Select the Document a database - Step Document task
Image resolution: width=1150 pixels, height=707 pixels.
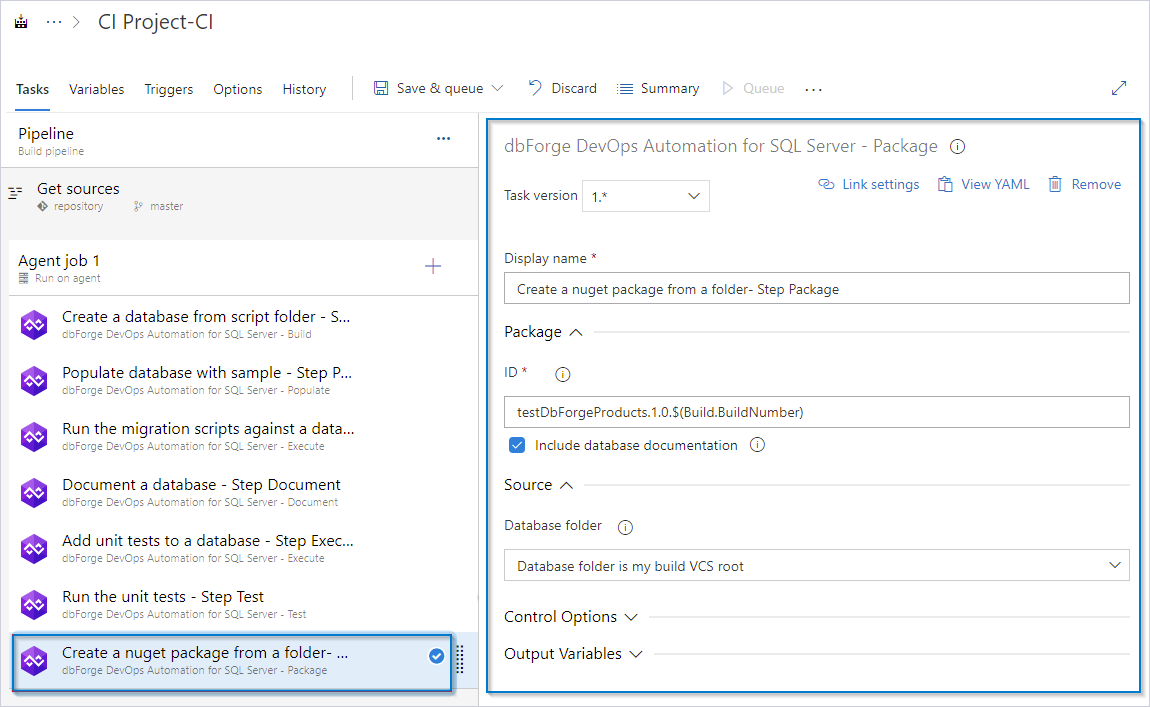tap(243, 492)
